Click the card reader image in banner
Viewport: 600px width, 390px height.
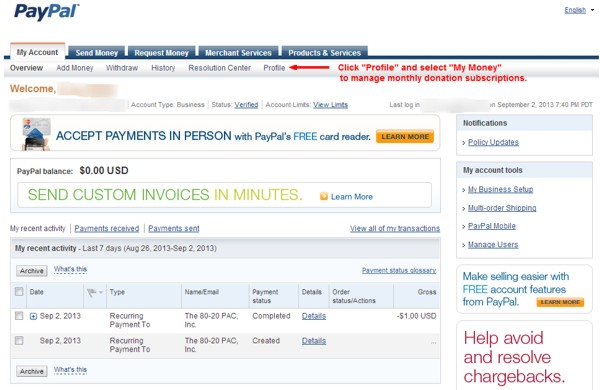36,134
